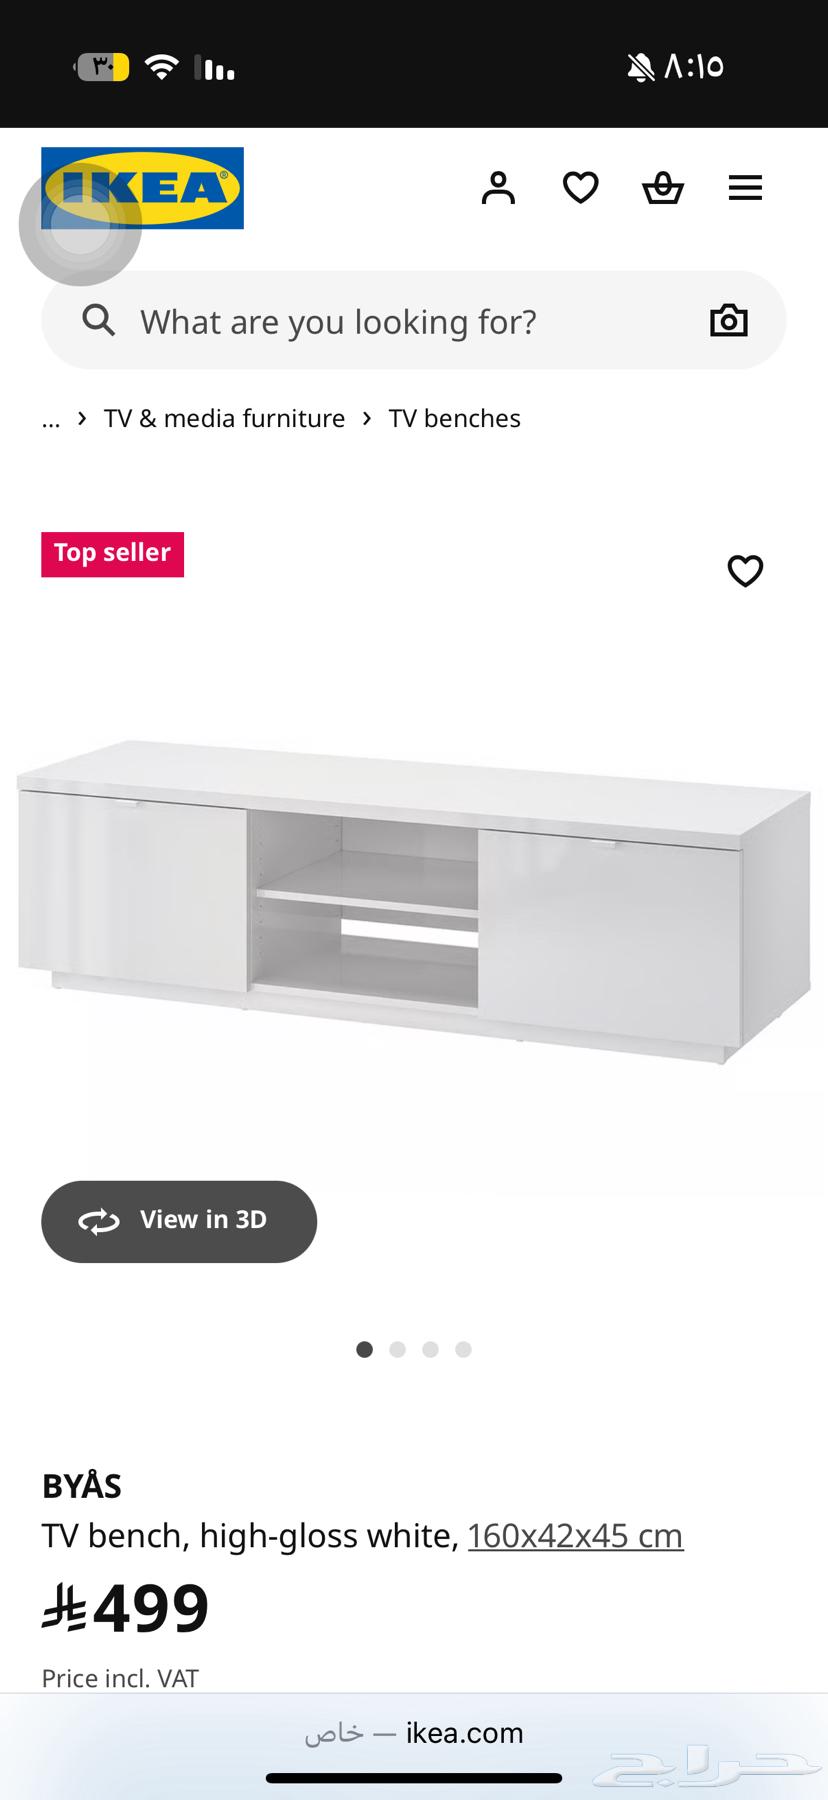Open the hamburger menu icon
Image resolution: width=828 pixels, height=1800 pixels.
[745, 188]
